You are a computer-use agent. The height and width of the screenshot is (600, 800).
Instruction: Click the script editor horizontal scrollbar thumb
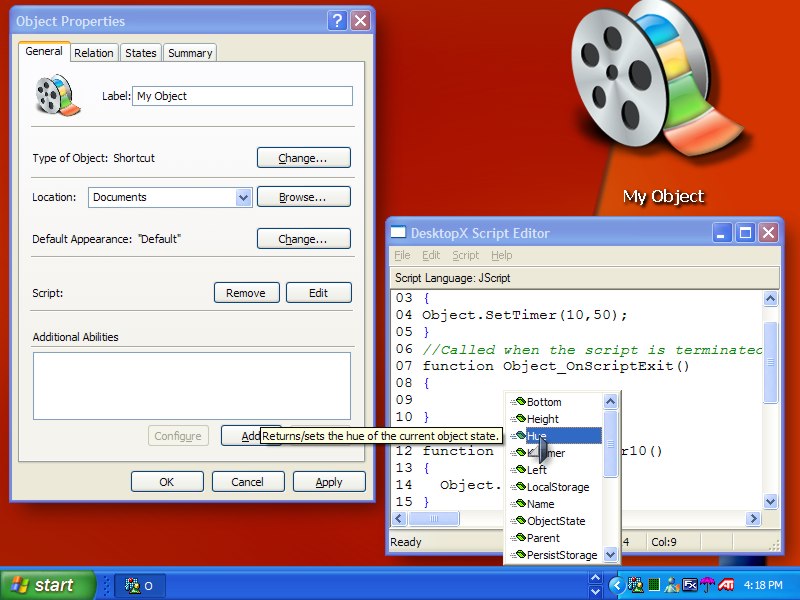click(x=434, y=518)
